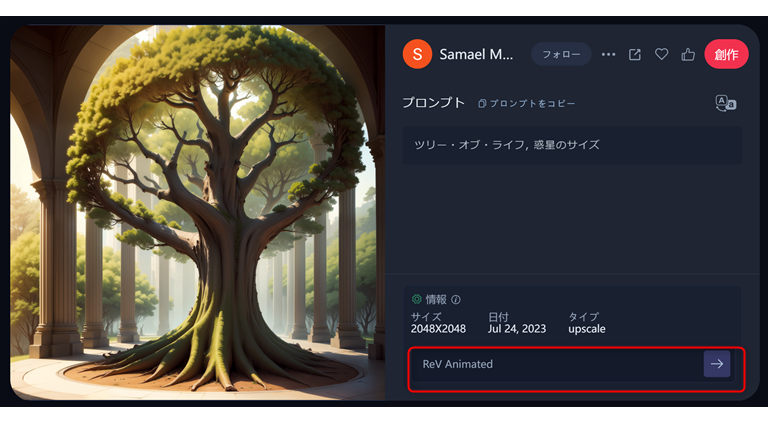Open the Samael M... user profile link
This screenshot has height=423, width=768.
[477, 54]
